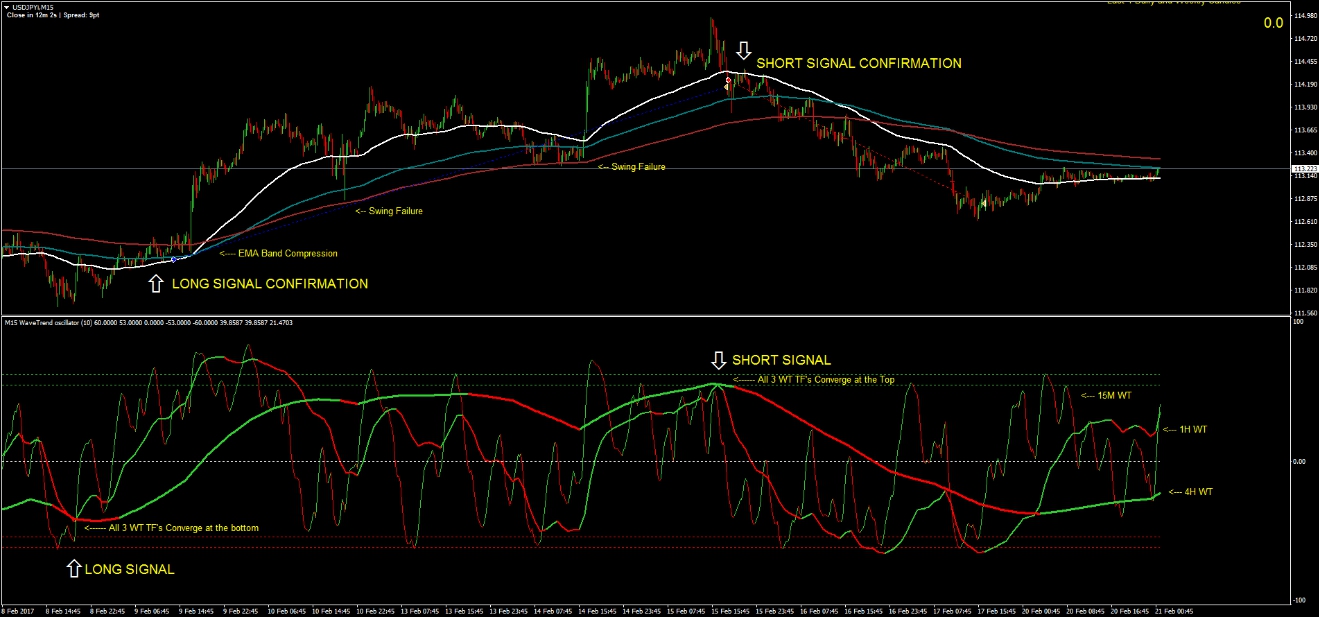
Task: Click the '20 Feb 16:45' time axis label
Action: click(1130, 610)
